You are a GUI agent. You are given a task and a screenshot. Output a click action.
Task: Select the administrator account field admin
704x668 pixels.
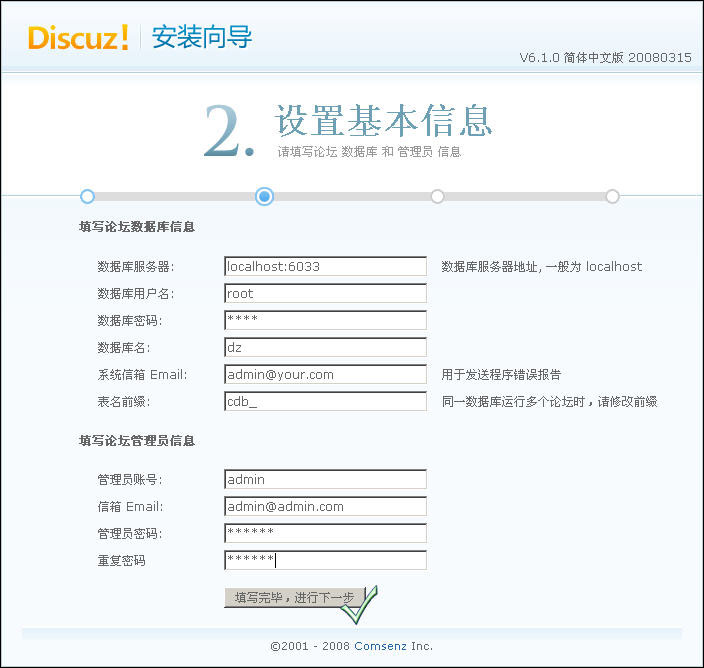(x=325, y=480)
